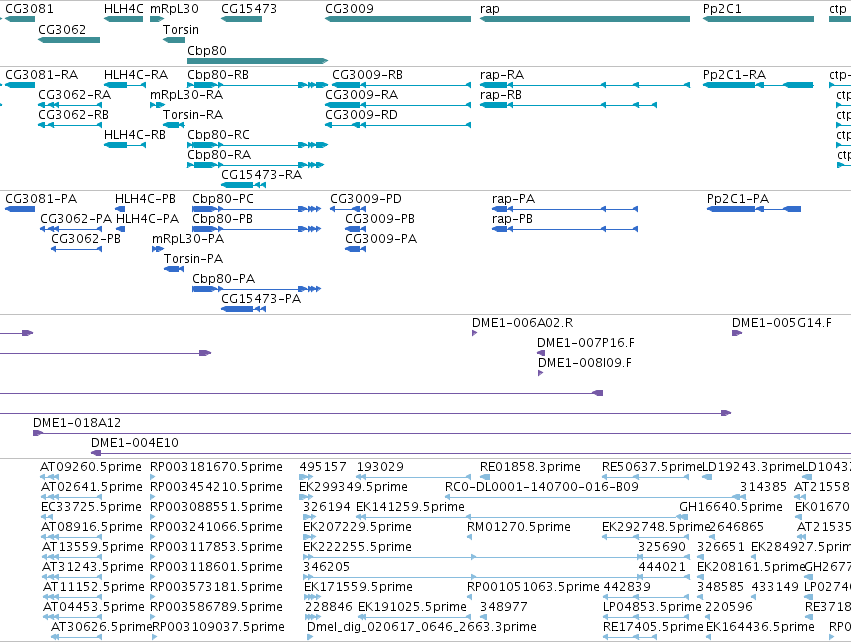Select protein Cbp80-PA
This screenshot has height=642, width=851.
coord(223,279)
